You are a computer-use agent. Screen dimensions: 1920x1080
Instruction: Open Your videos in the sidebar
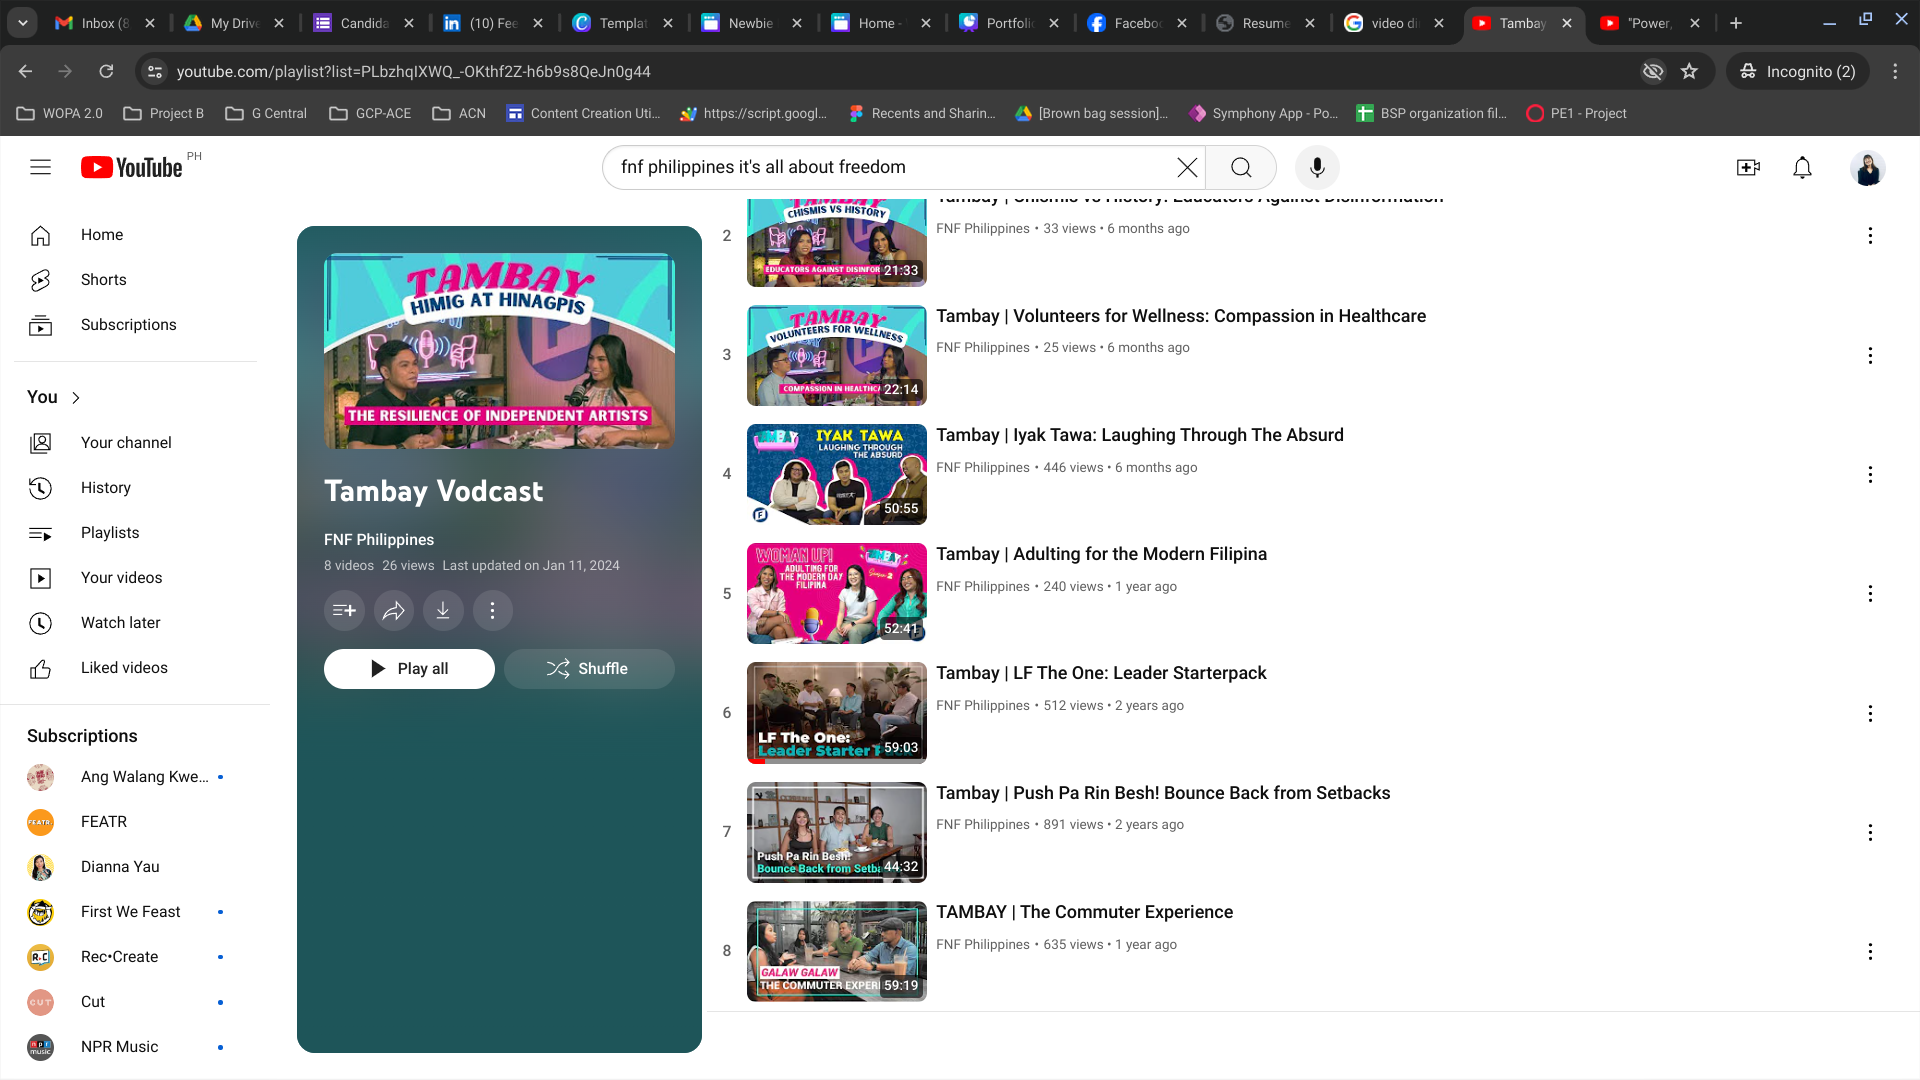coord(135,578)
